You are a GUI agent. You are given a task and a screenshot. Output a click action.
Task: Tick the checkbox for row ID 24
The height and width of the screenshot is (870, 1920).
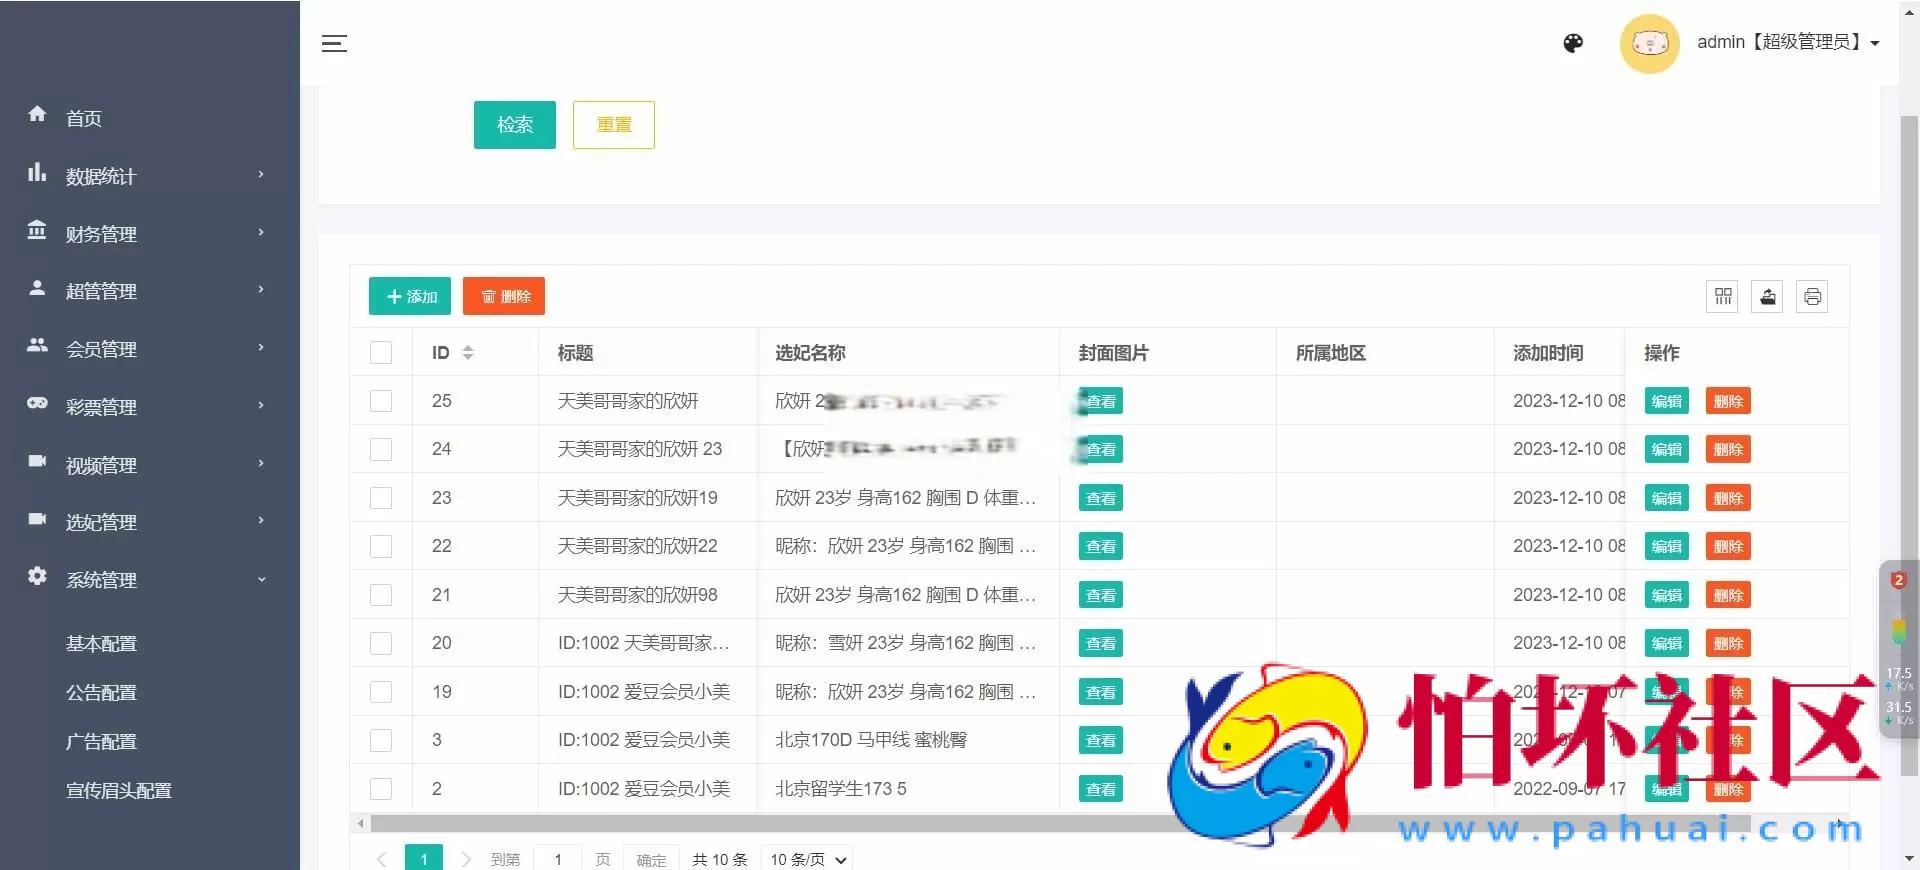[381, 449]
